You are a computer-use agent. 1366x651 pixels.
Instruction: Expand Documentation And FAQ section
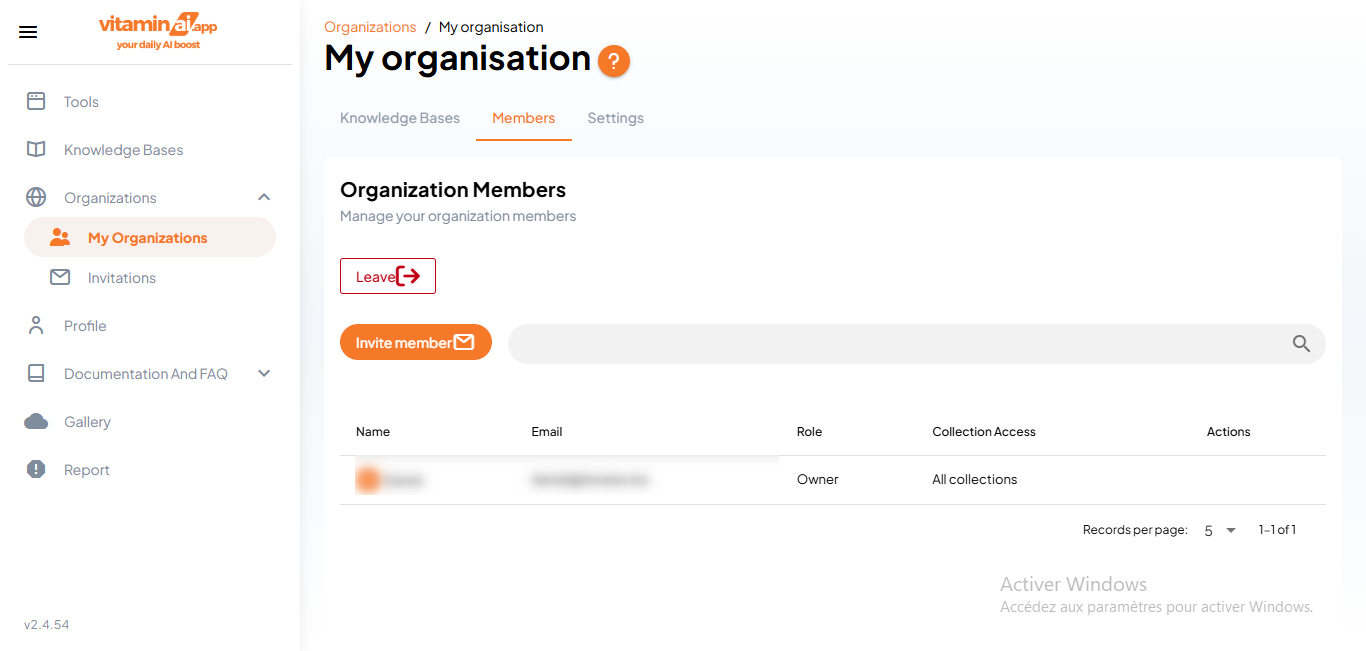click(x=264, y=373)
